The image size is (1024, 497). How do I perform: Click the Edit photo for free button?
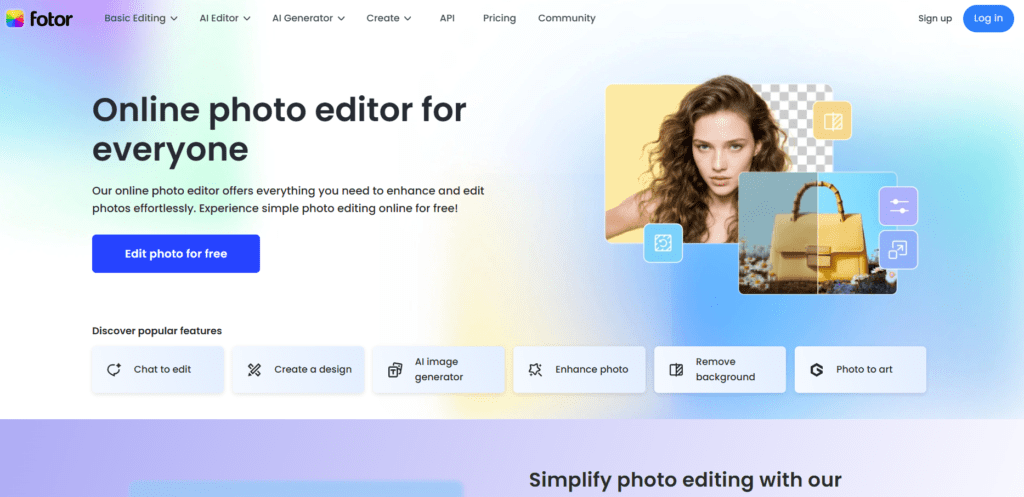[x=176, y=253]
